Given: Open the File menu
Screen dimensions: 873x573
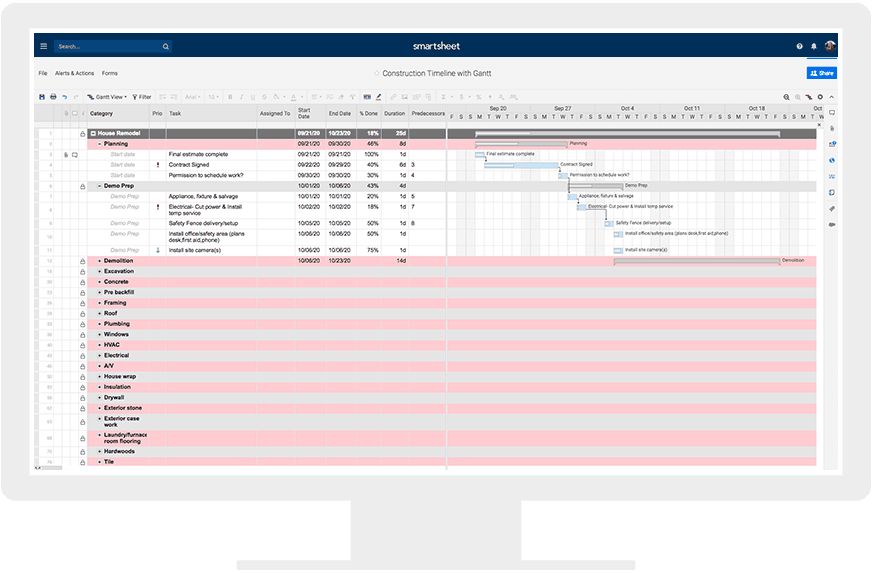Looking at the screenshot, I should 43,73.
